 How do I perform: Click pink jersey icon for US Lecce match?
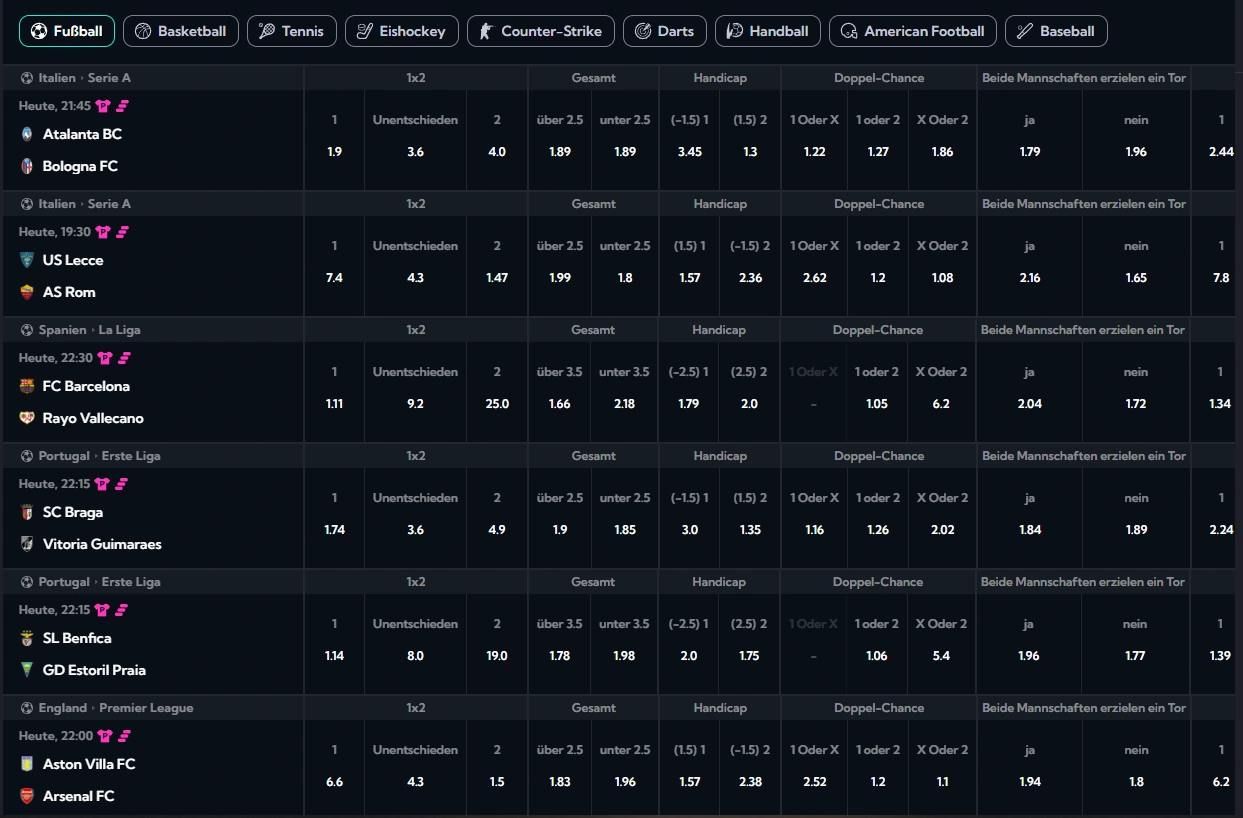[103, 232]
